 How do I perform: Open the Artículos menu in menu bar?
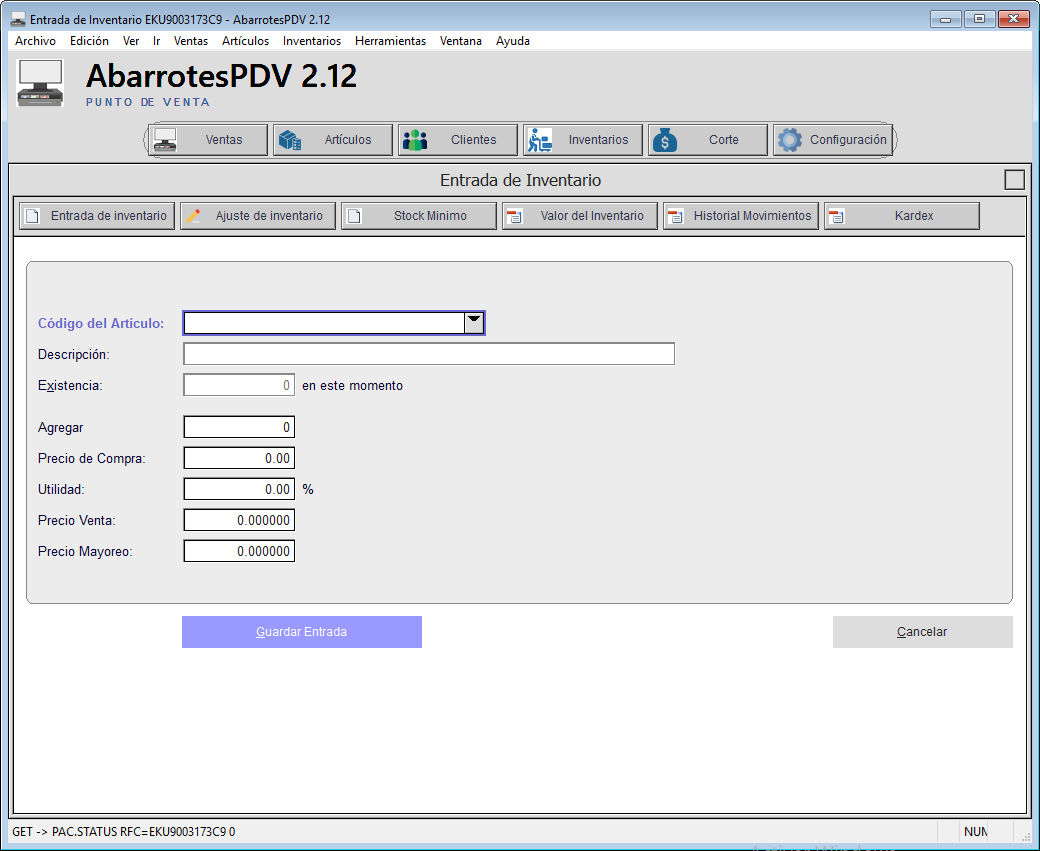coord(245,41)
